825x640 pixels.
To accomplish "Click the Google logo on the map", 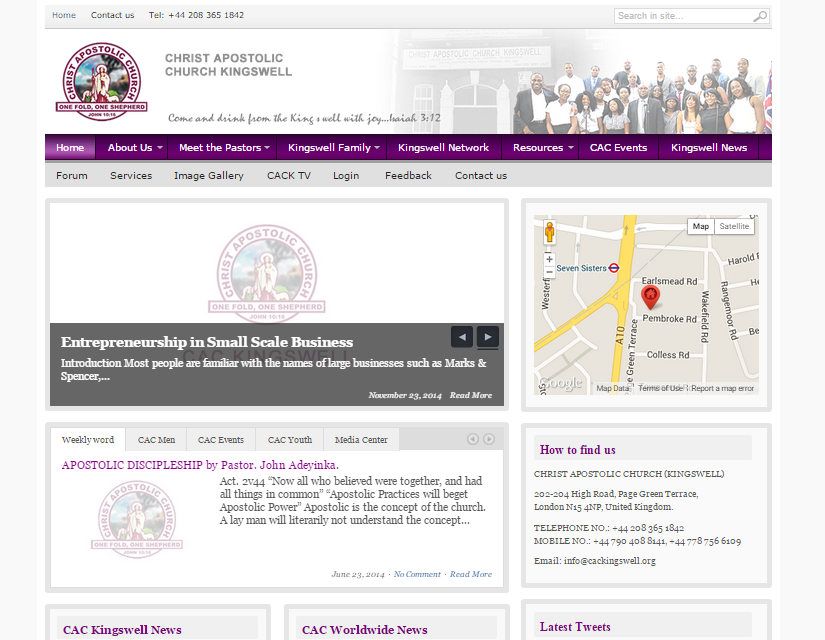I will pyautogui.click(x=561, y=383).
